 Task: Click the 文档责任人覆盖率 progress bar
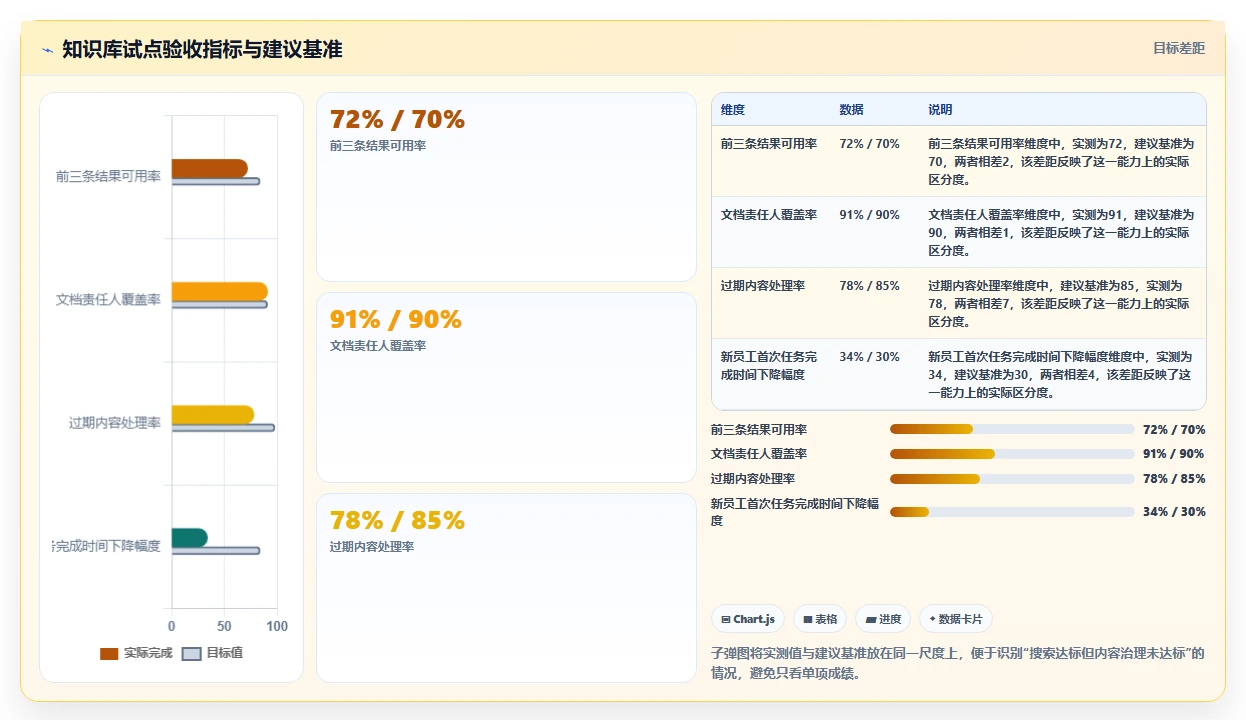click(1012, 454)
